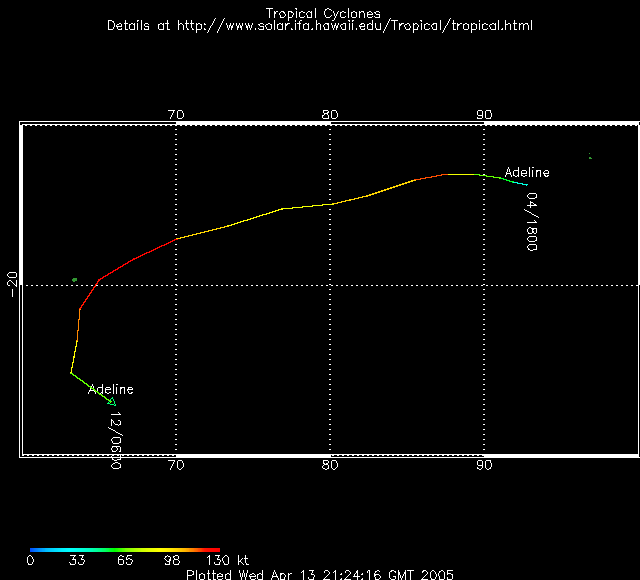Screen dimensions: 640x580
Task: Click the 90 longitude label on the bottom axis
Action: [x=484, y=465]
